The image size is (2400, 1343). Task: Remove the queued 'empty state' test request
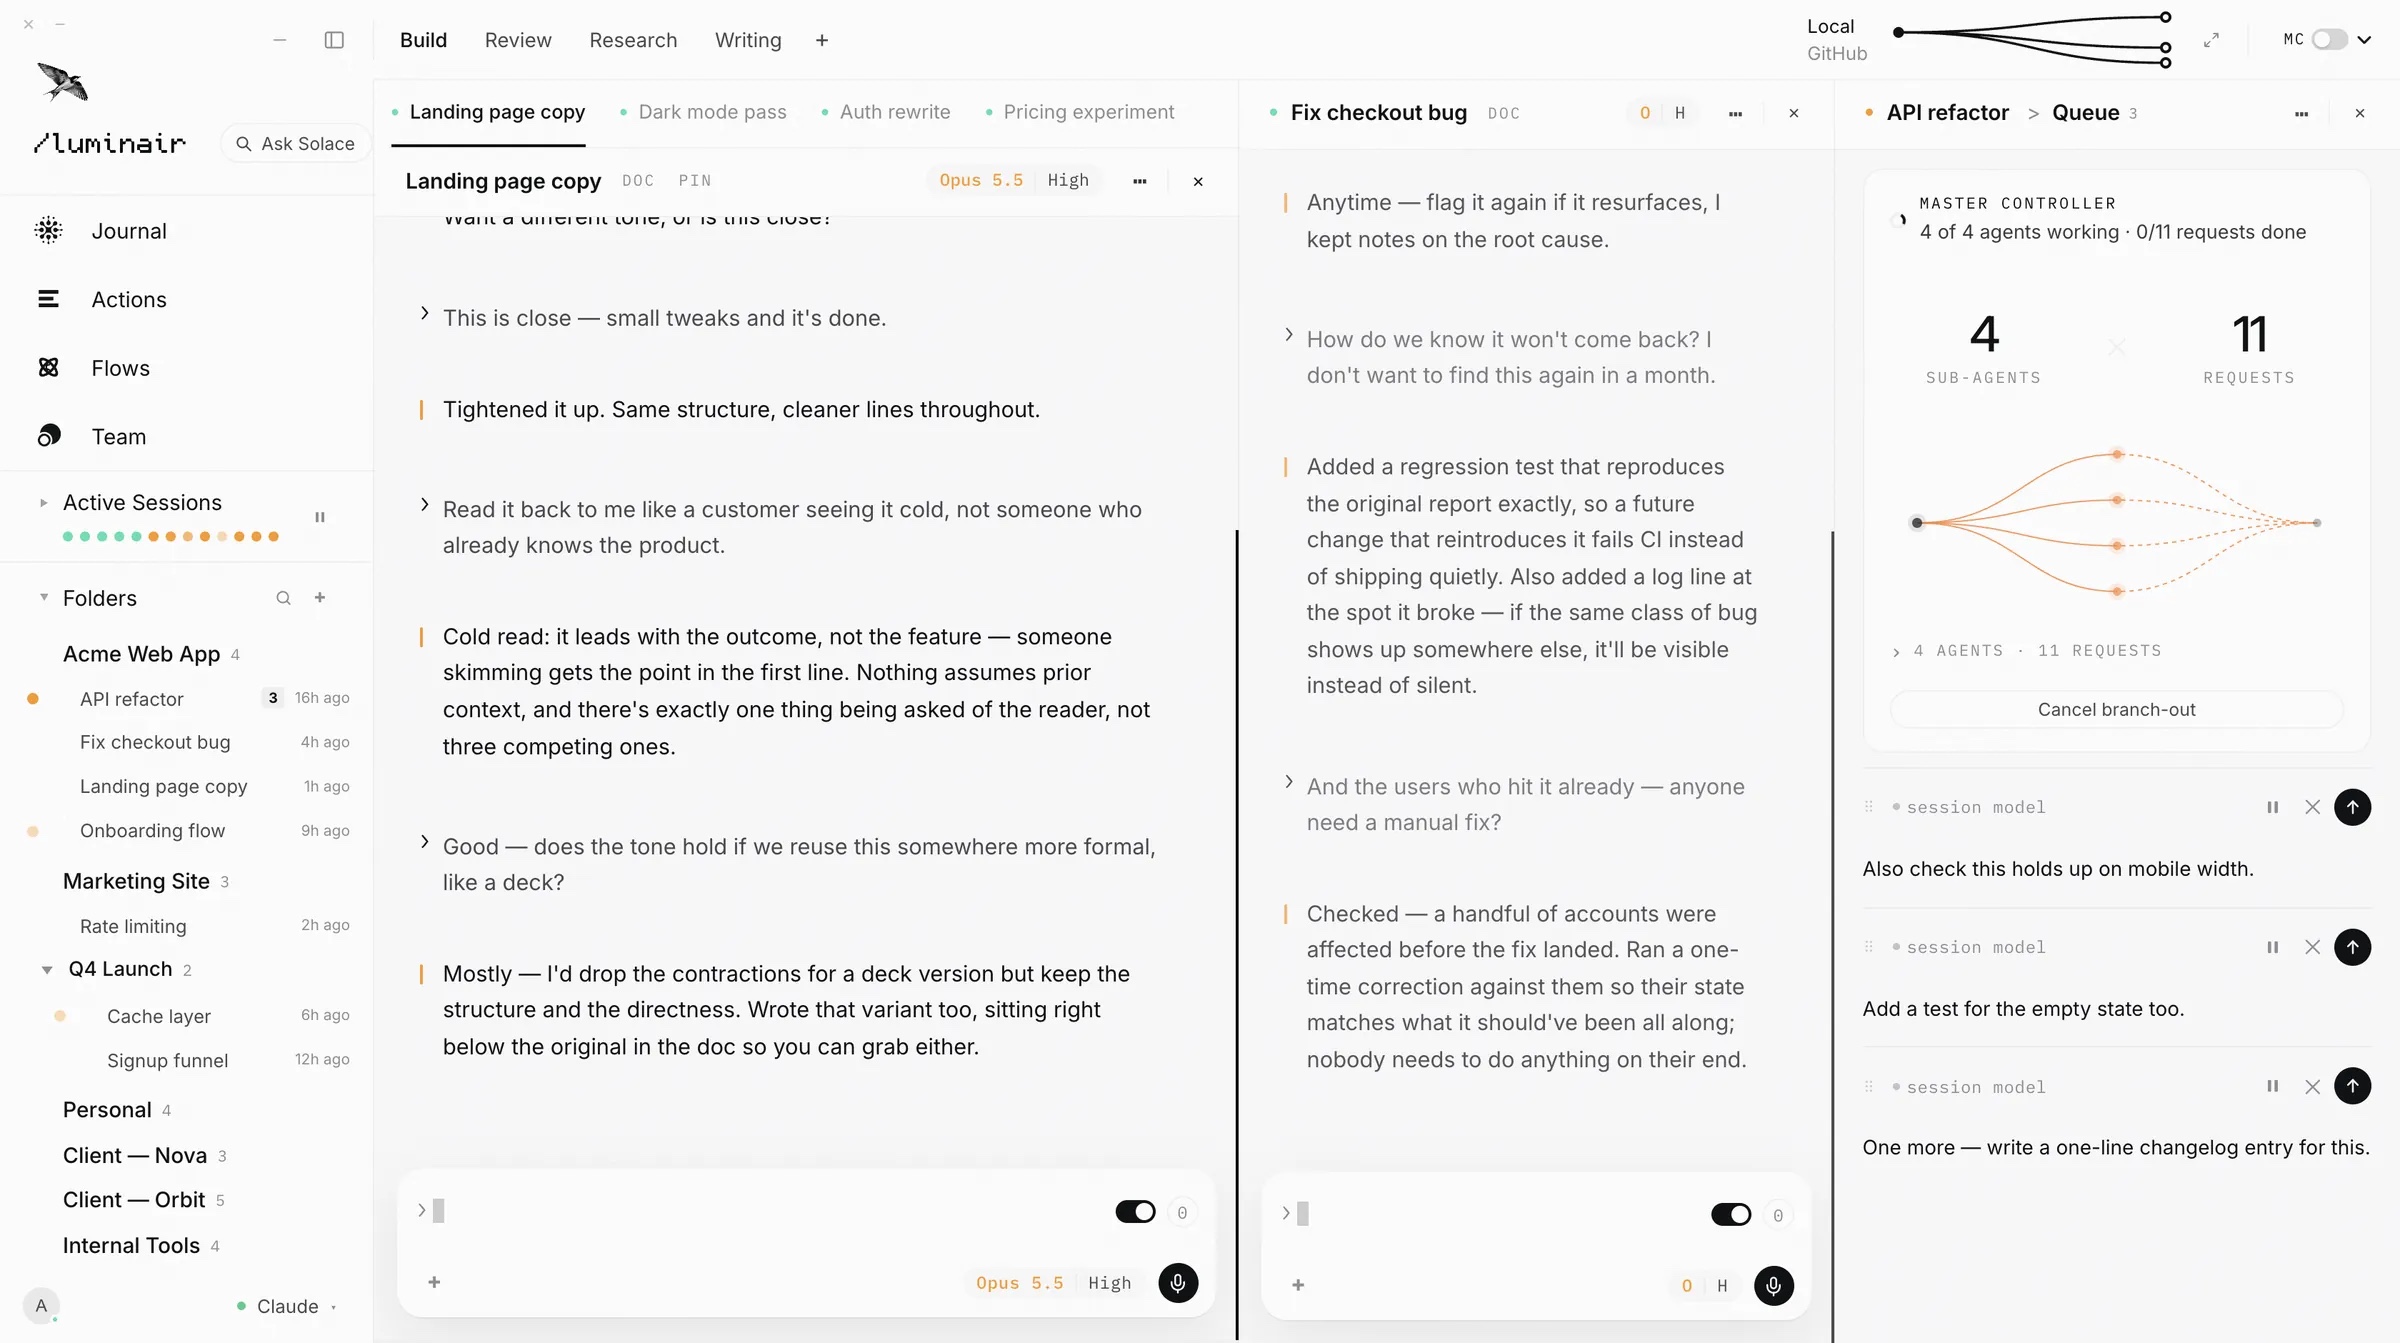coord(2312,947)
